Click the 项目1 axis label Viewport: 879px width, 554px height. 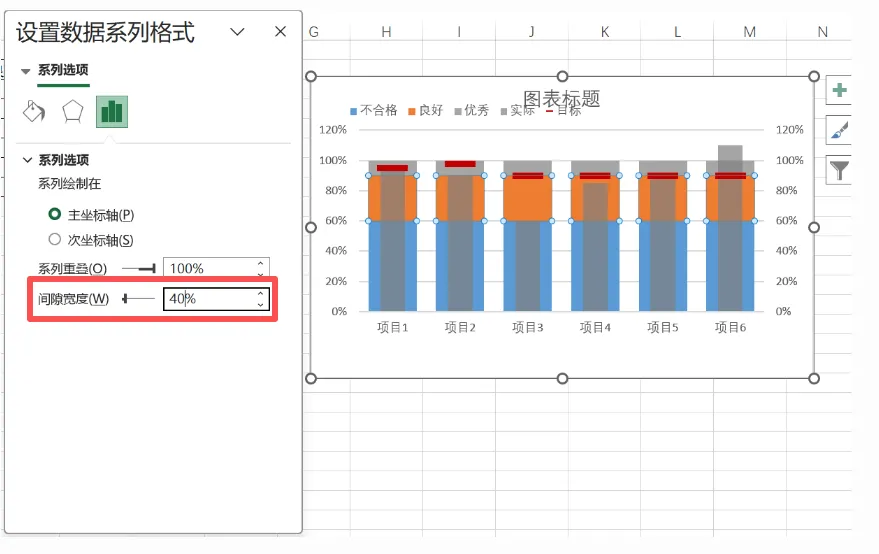392,327
